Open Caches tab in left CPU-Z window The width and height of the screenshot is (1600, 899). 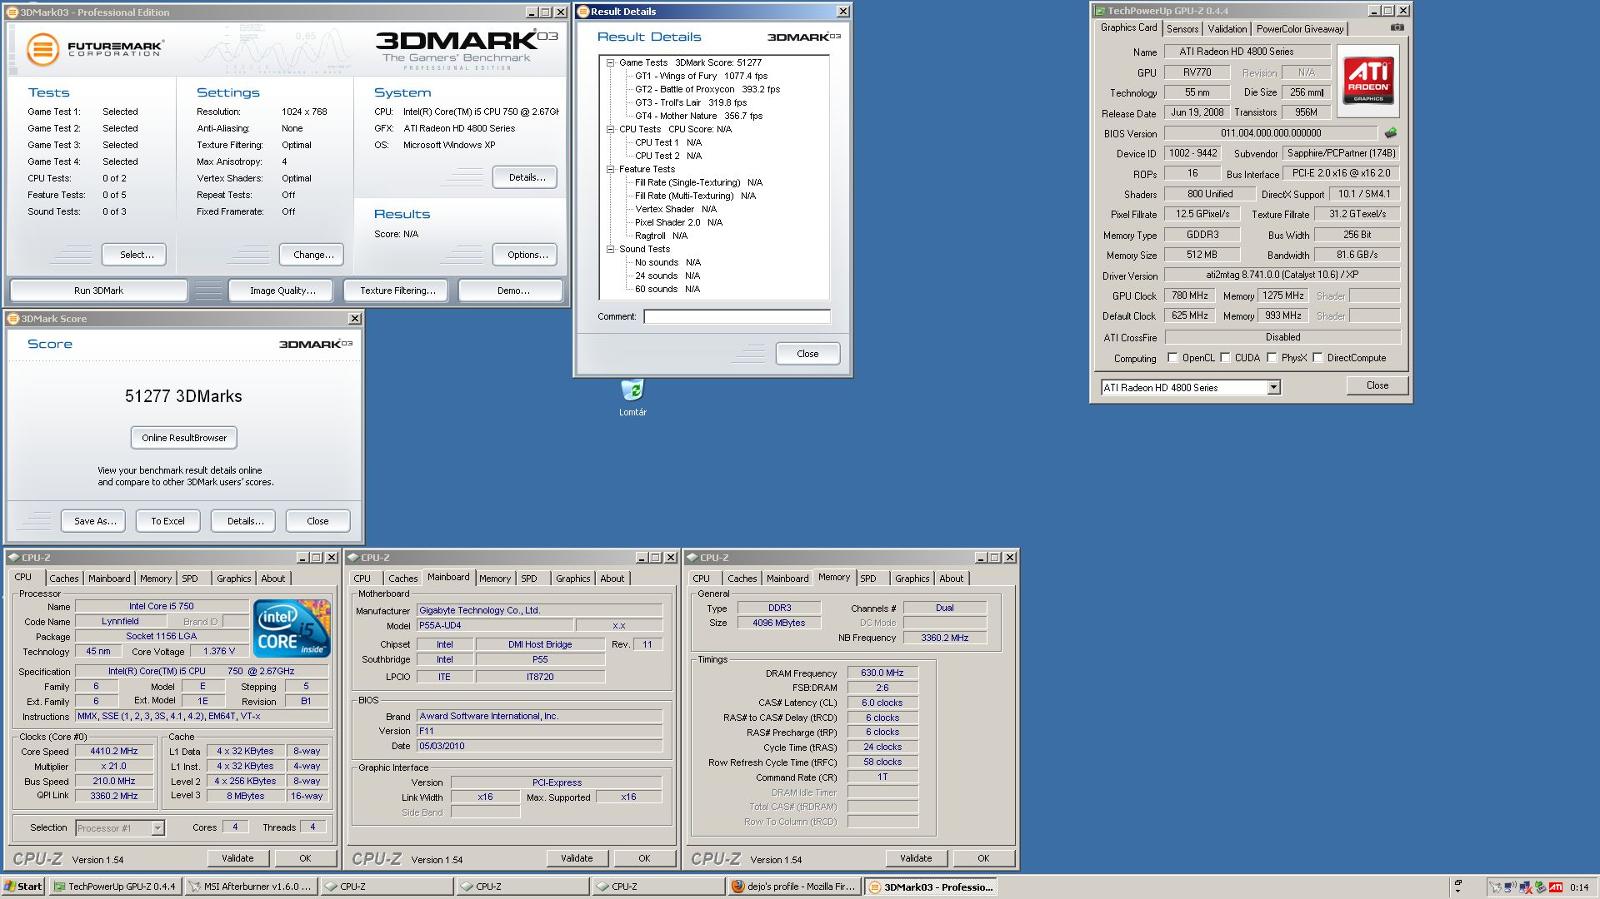click(64, 579)
